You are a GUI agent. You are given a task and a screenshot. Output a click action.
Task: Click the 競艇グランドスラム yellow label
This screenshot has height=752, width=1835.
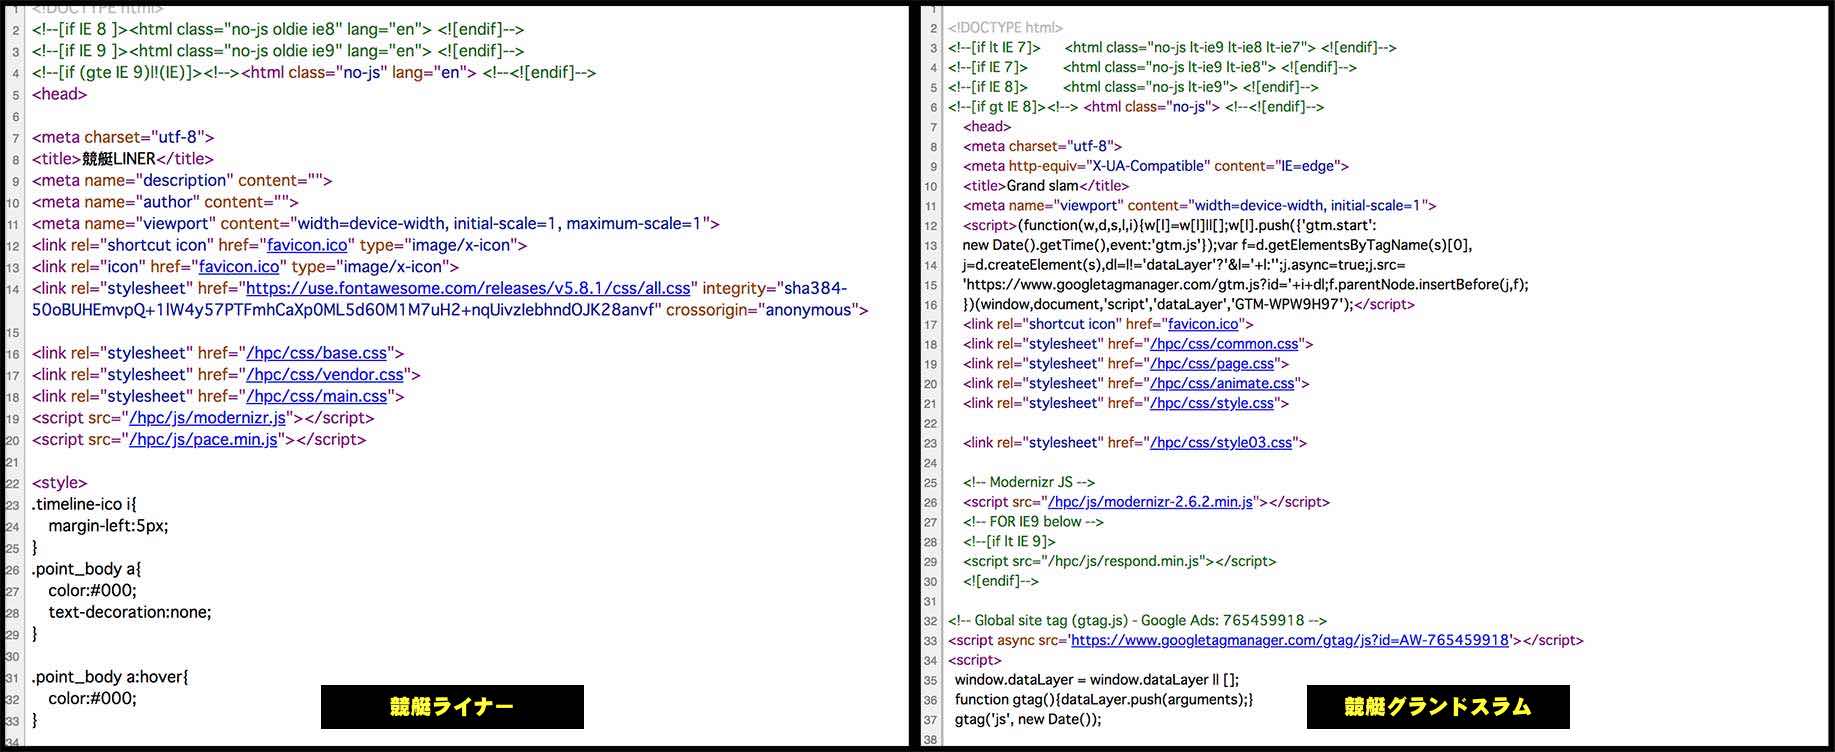(x=1437, y=707)
